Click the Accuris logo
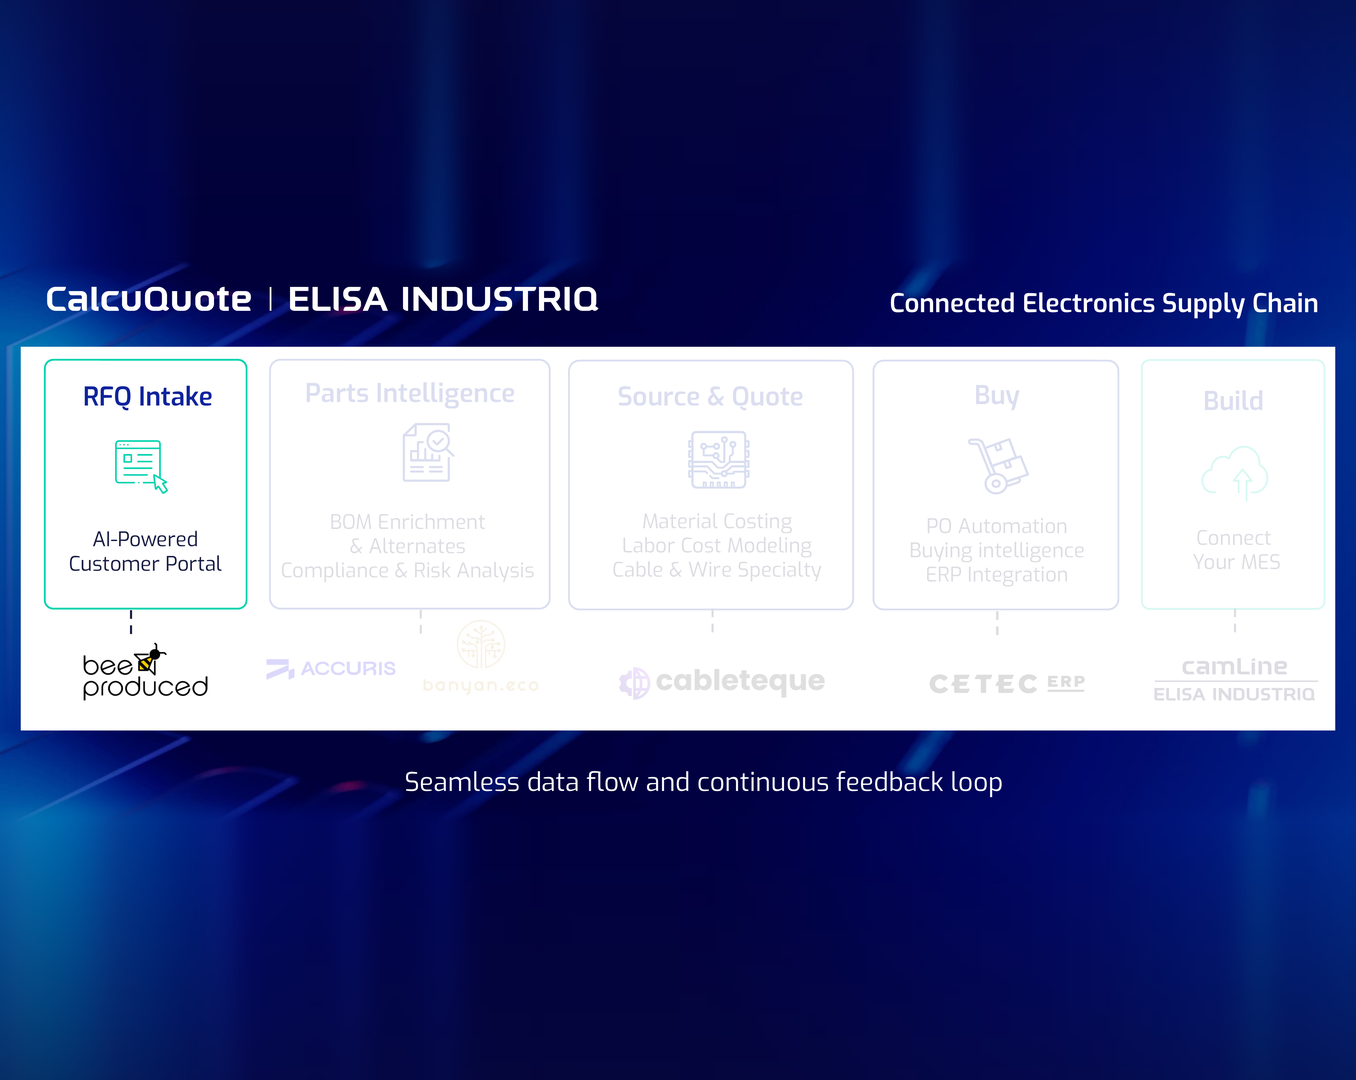 pos(331,668)
